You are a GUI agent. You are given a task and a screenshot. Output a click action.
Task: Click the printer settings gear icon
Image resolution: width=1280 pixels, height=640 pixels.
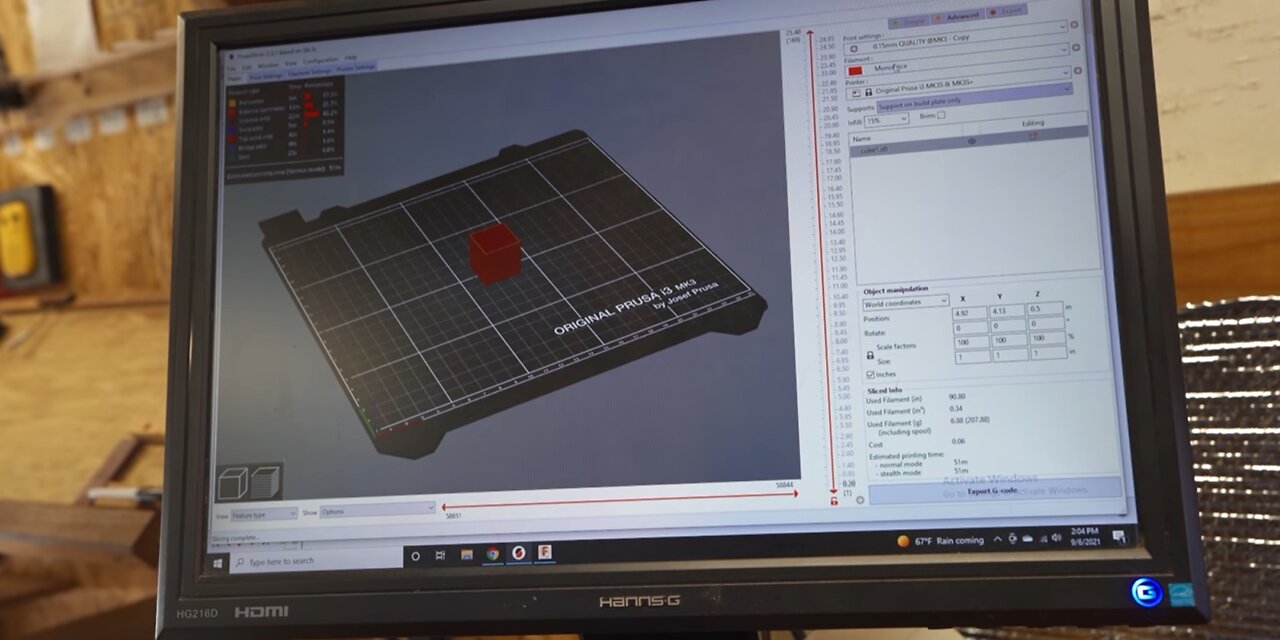[x=1078, y=71]
